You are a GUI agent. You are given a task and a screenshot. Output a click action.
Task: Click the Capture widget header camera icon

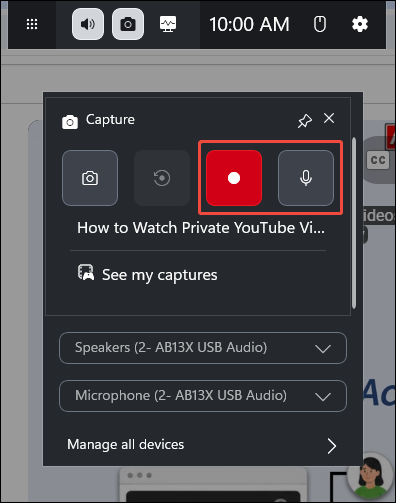70,122
